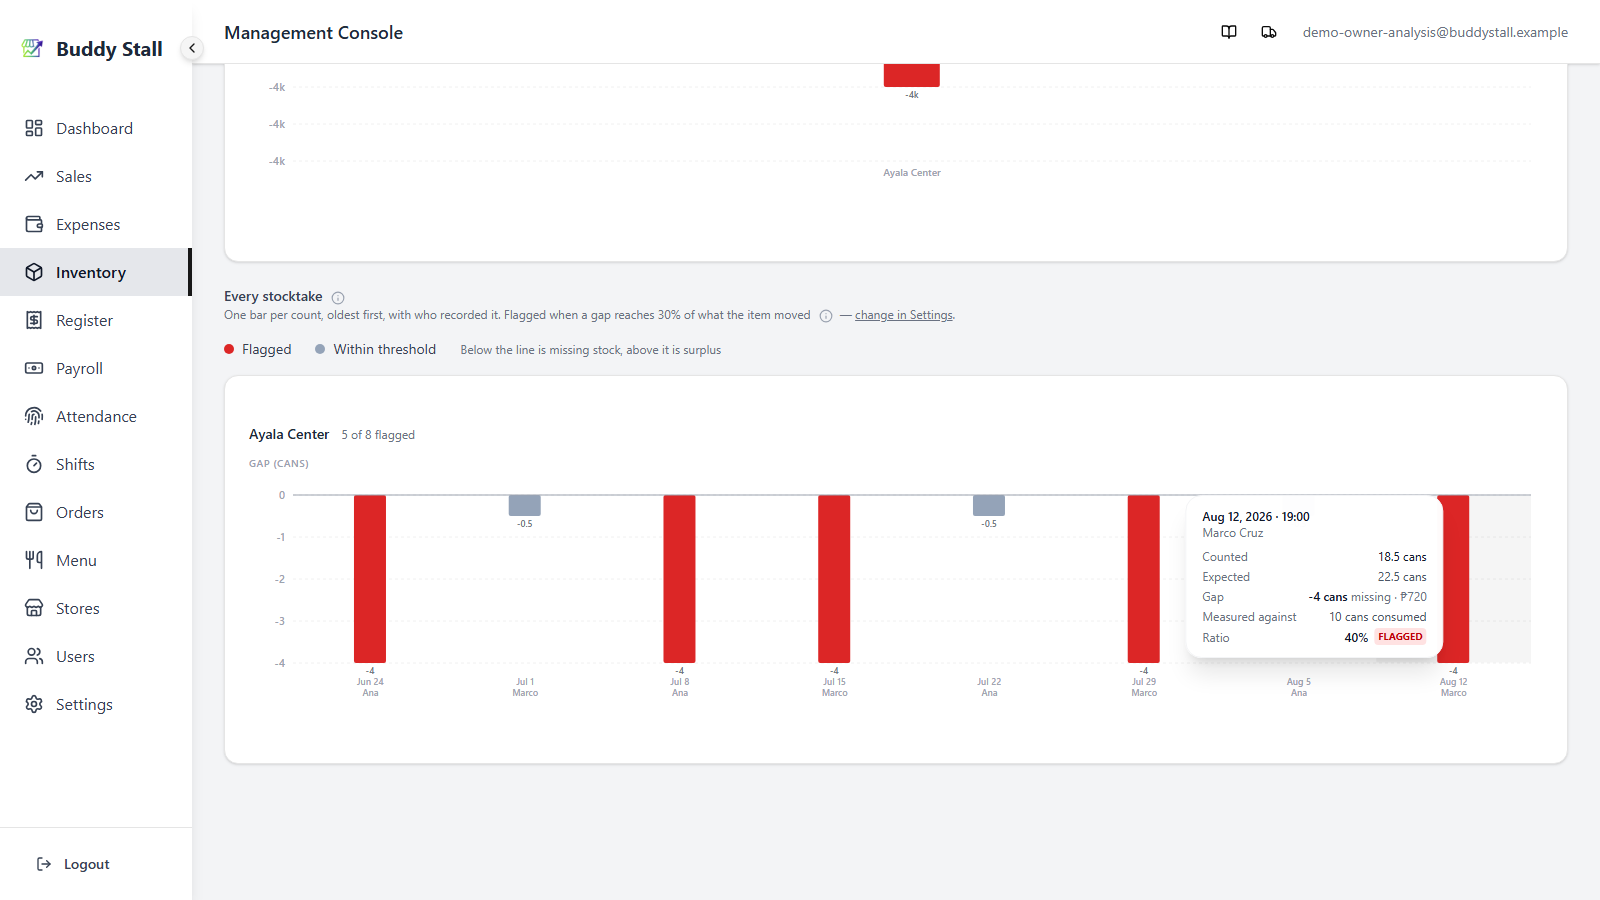
Task: Follow the 'change in Settings' link
Action: click(x=904, y=315)
